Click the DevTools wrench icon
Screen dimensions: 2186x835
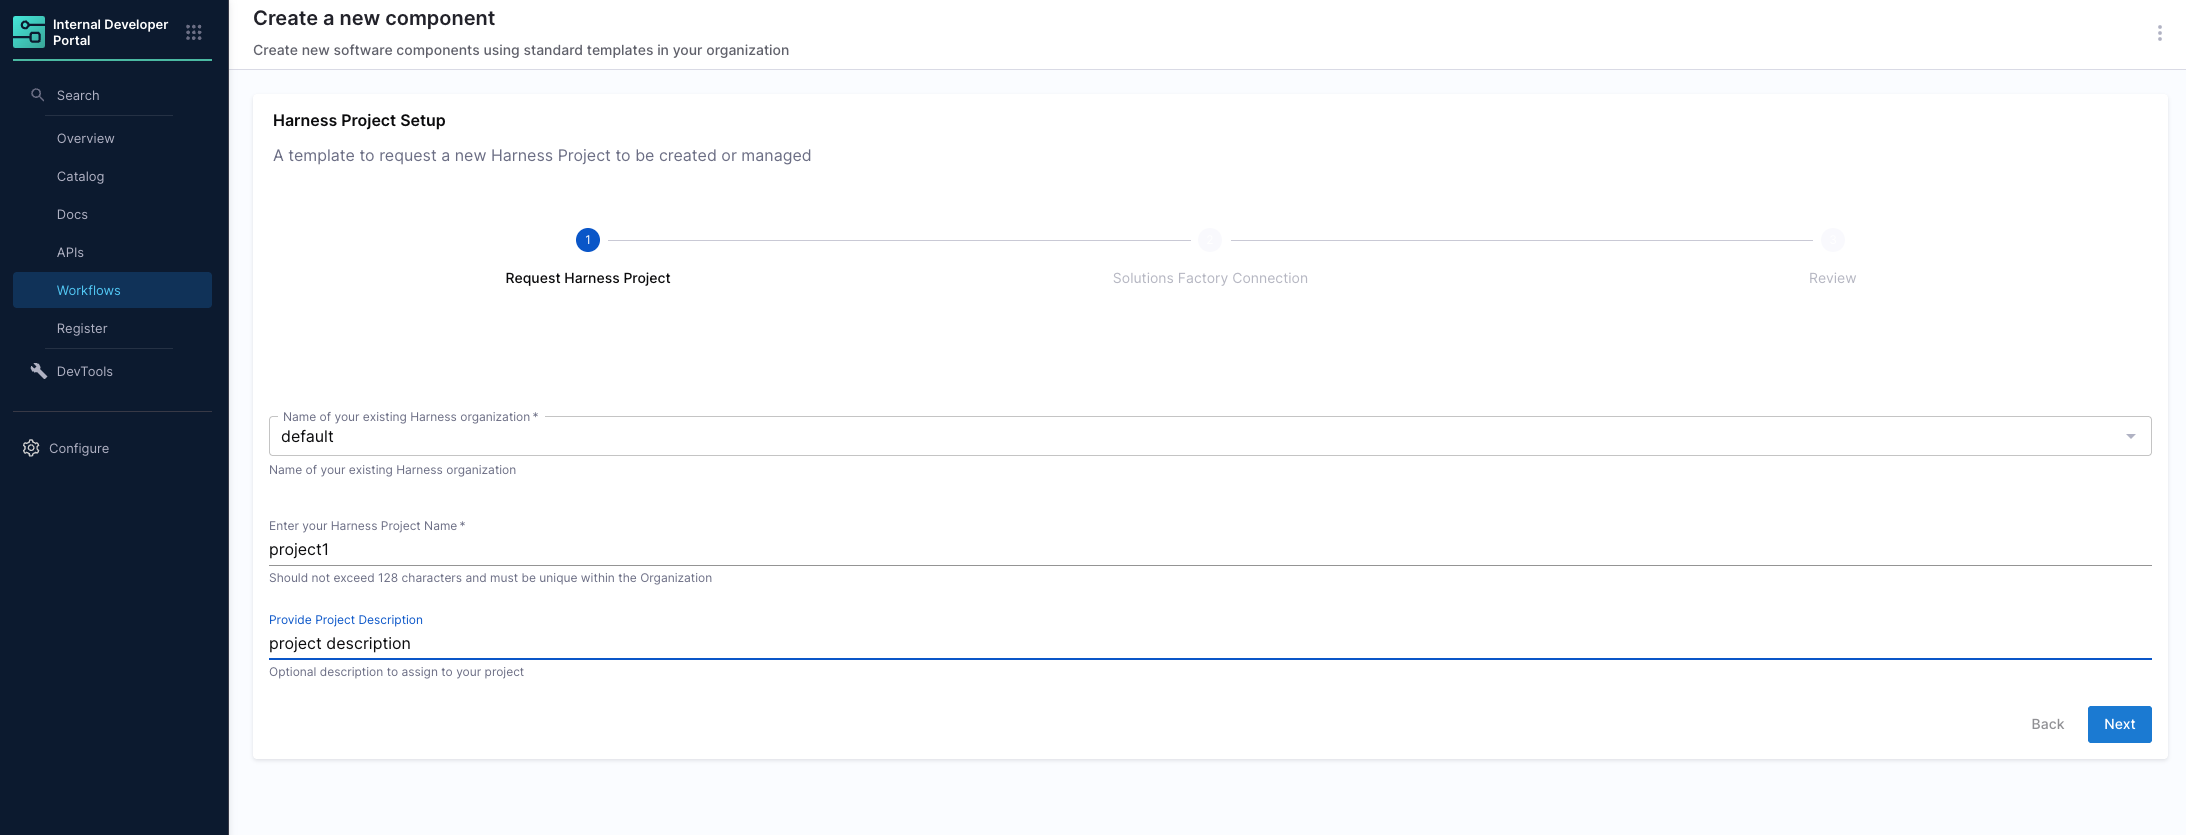[x=39, y=371]
